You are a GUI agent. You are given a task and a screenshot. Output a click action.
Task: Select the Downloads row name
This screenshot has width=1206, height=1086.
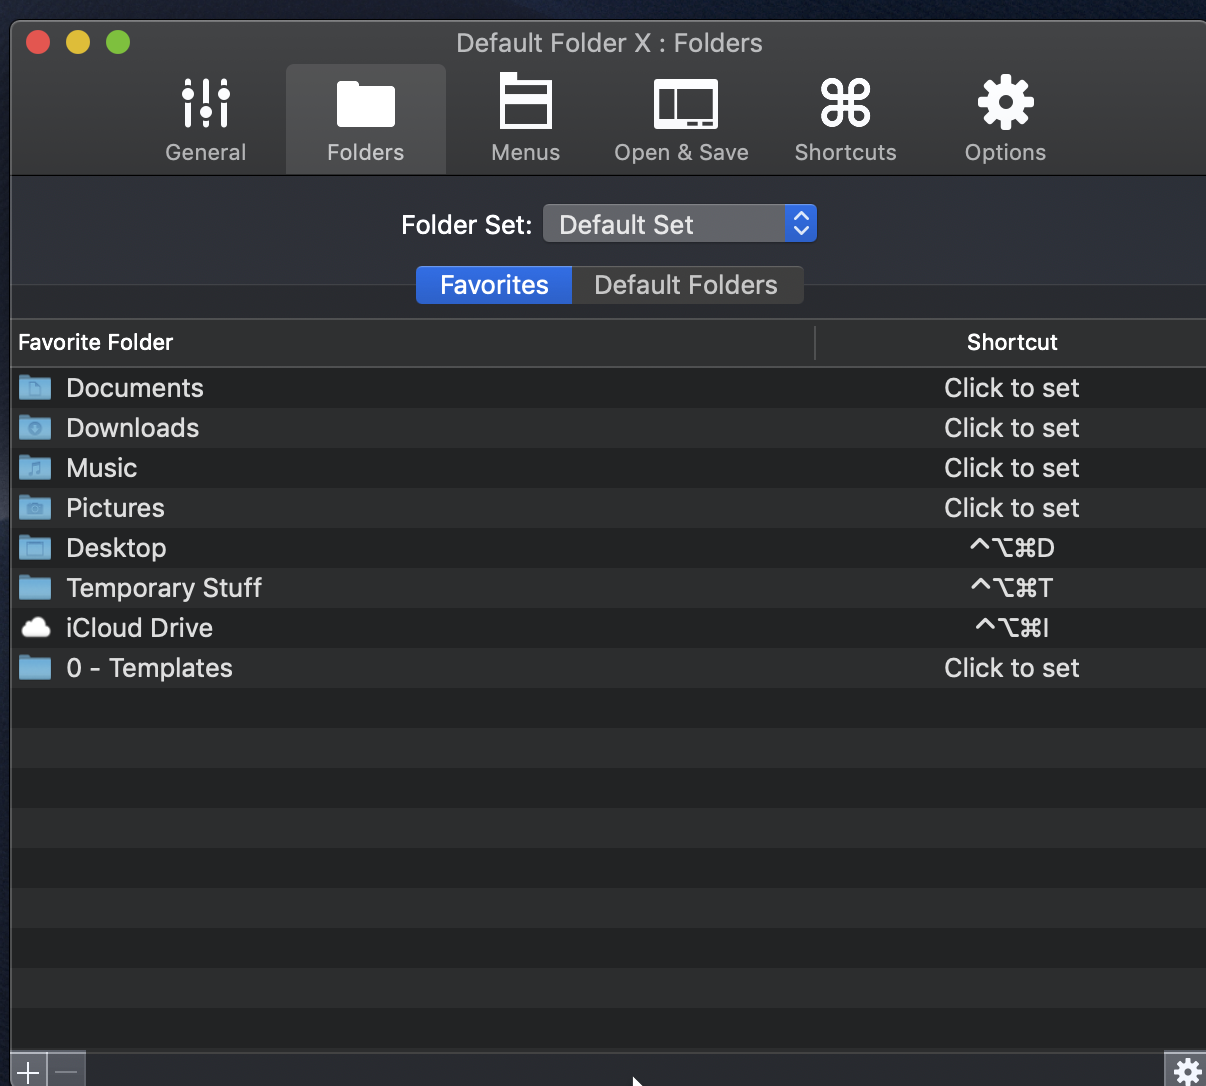133,428
